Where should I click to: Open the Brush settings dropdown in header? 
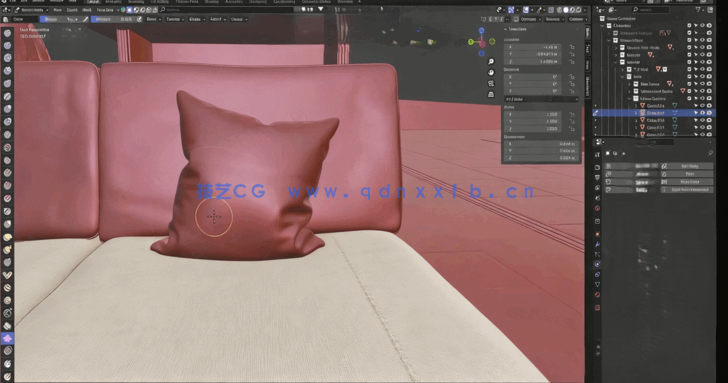154,19
